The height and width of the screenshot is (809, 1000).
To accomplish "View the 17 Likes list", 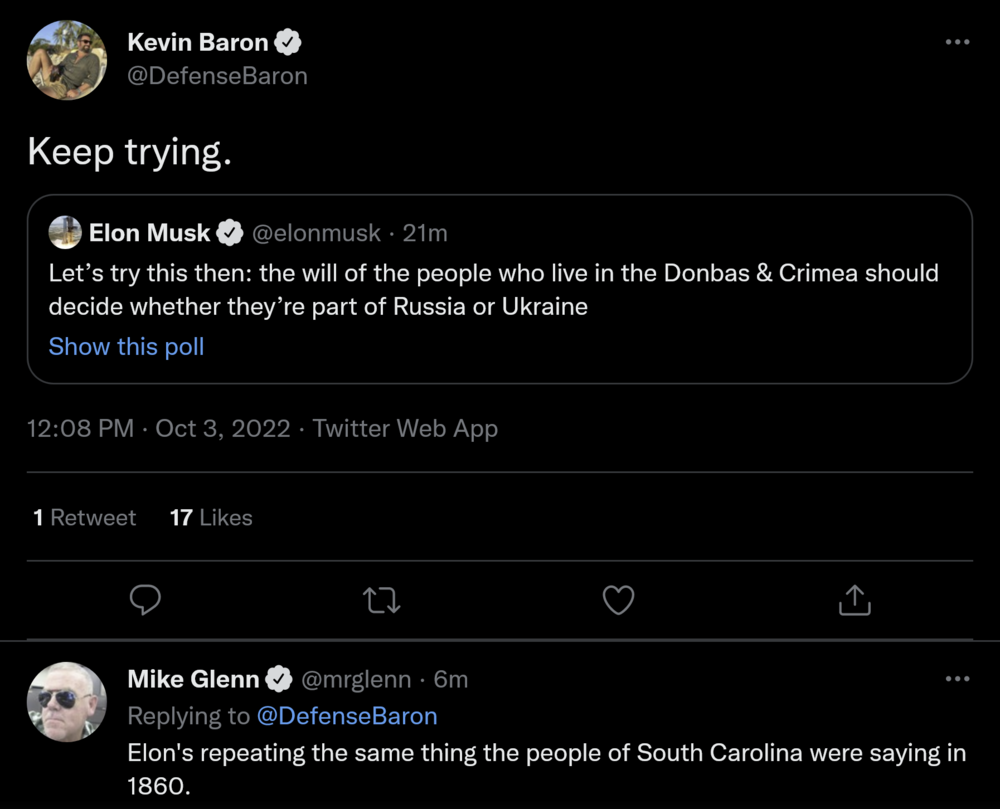I will [x=211, y=518].
